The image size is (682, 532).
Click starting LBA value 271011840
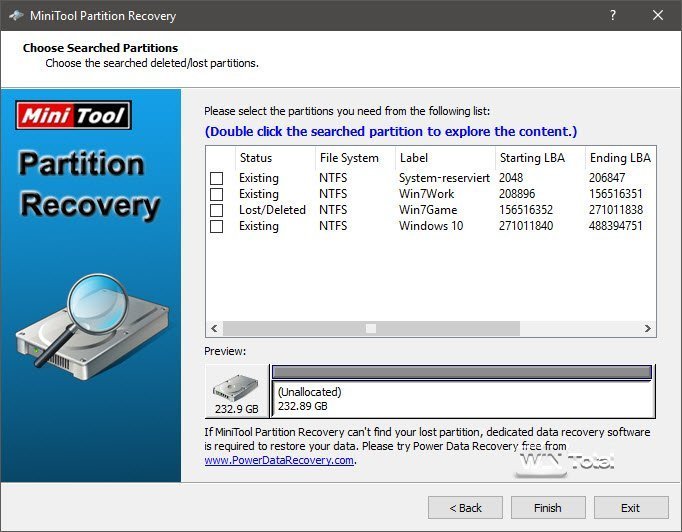pos(526,226)
